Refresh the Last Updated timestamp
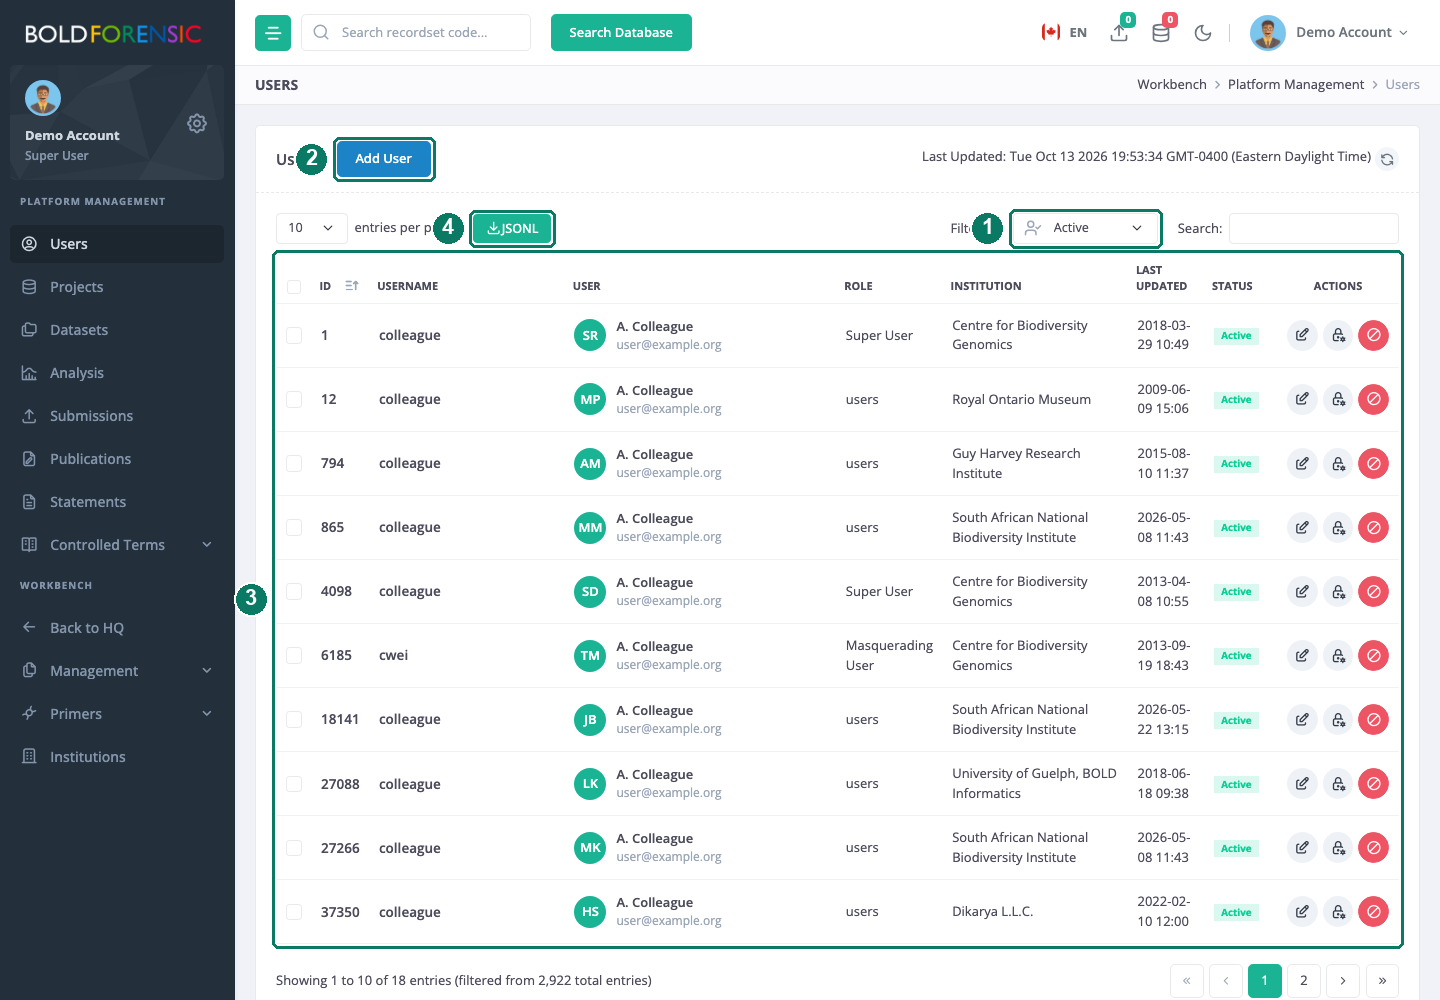This screenshot has width=1440, height=1000. [1387, 159]
